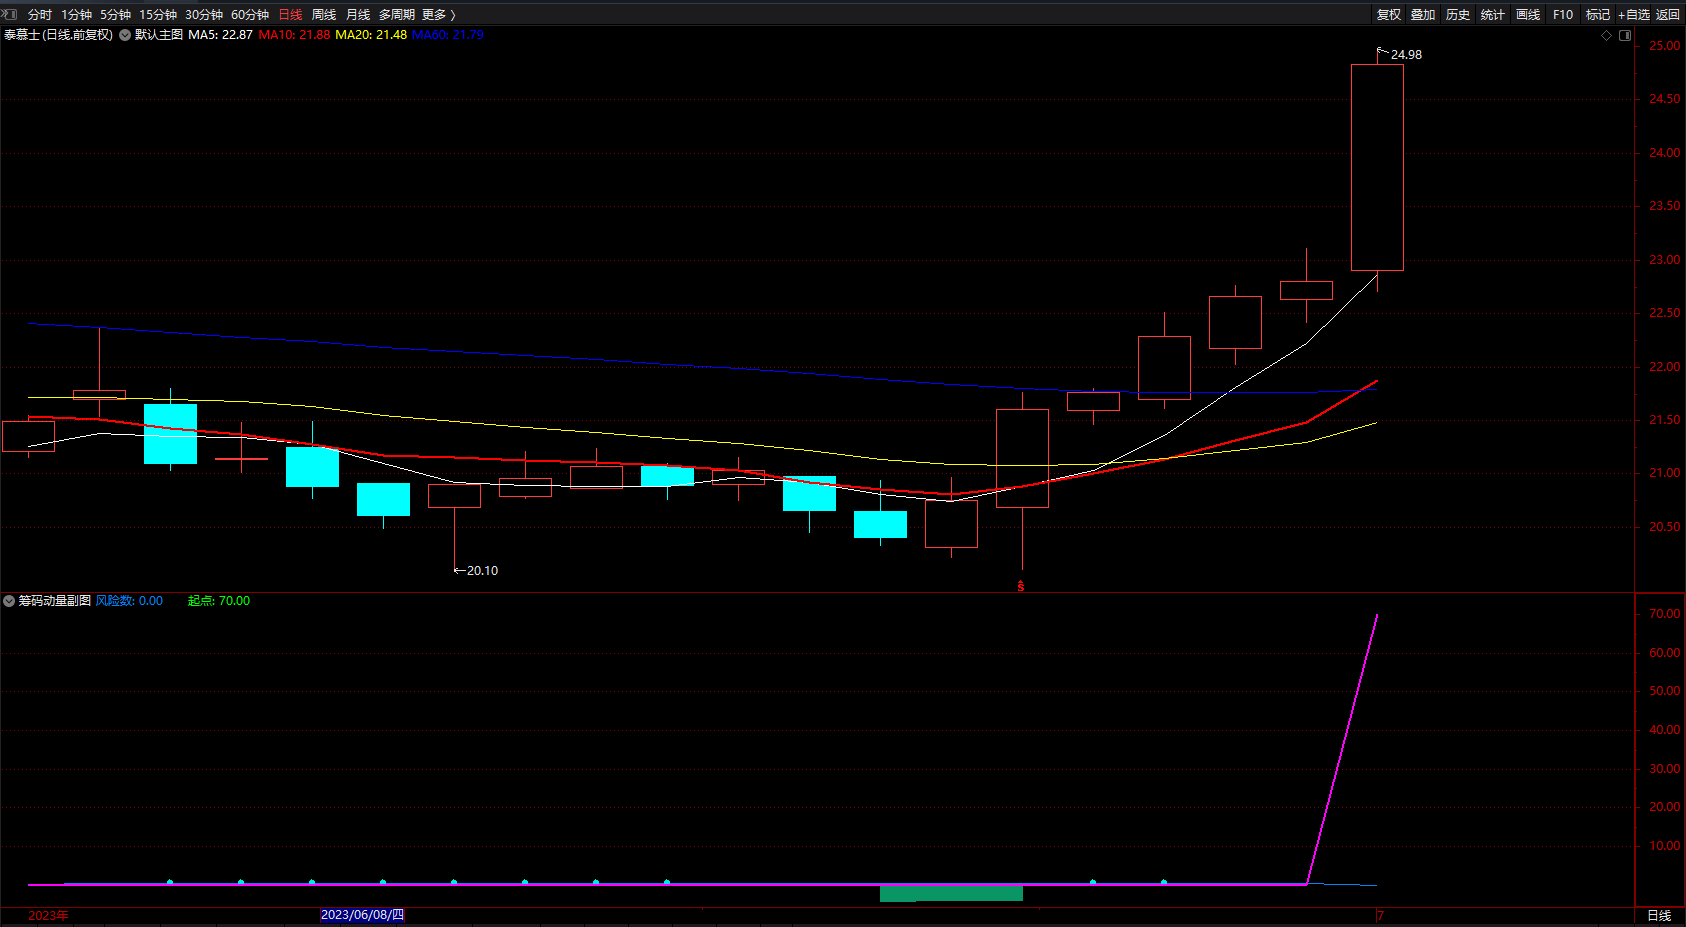This screenshot has width=1686, height=927.
Task: Click the 70.00 sub-chart axis label
Action: [x=1664, y=614]
